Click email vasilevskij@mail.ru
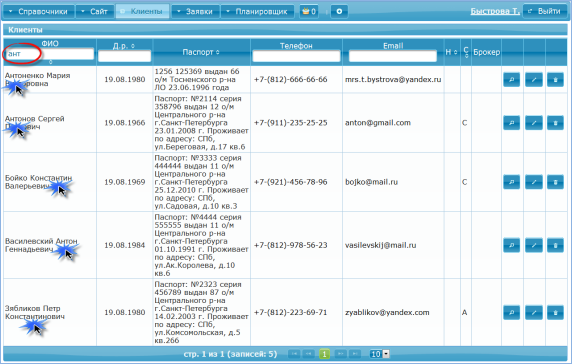This screenshot has width=572, height=364. [x=380, y=245]
